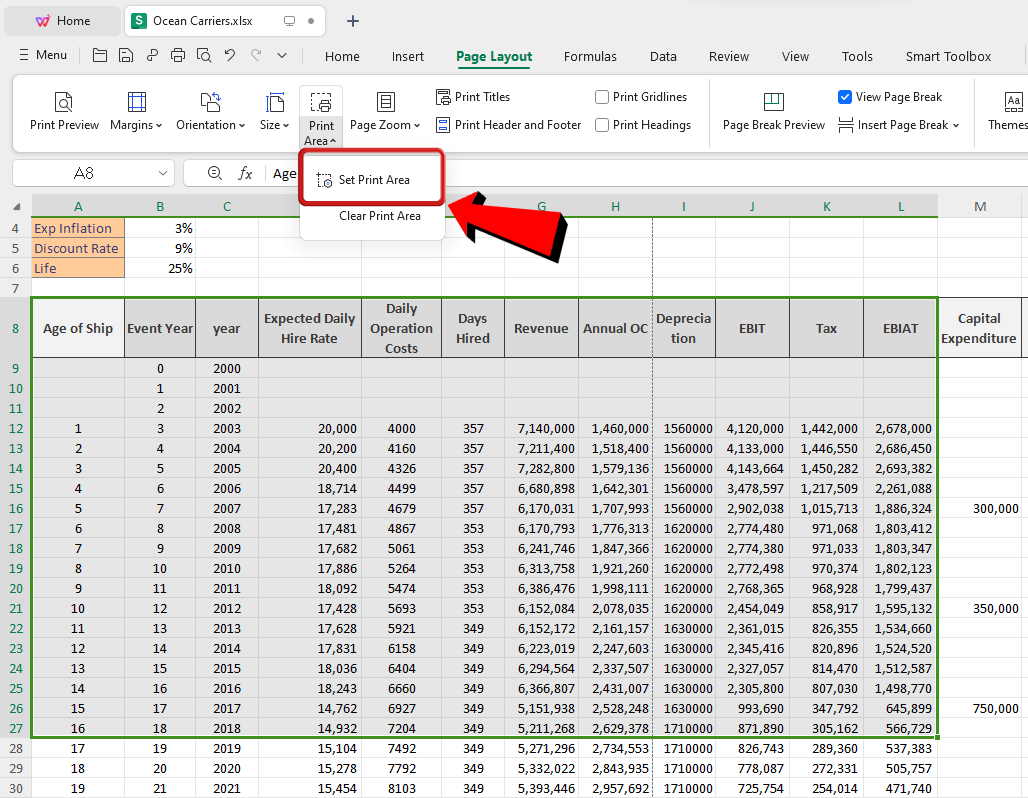Expand the Size dropdown

273,110
